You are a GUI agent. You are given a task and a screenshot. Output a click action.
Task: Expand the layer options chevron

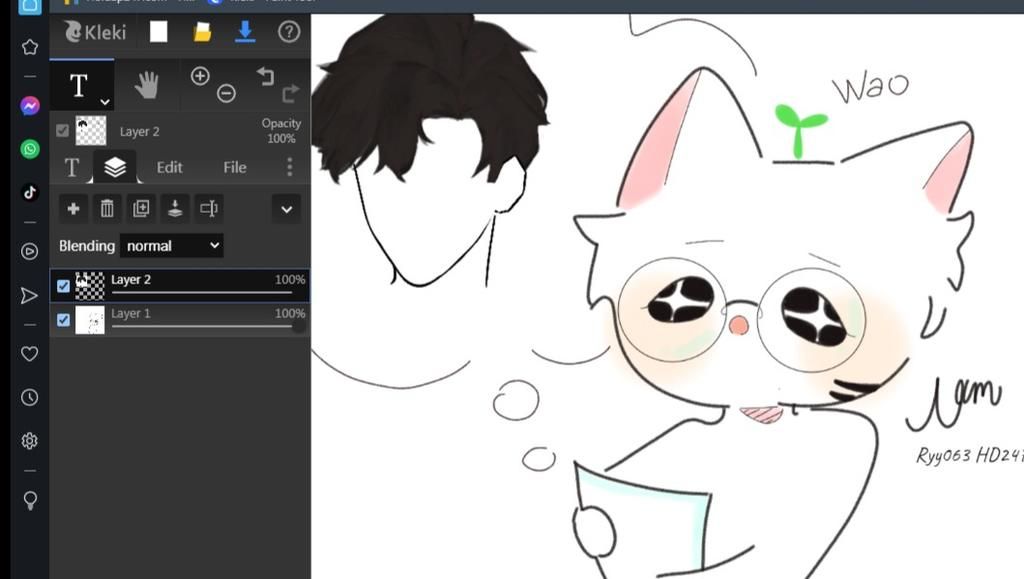[286, 209]
